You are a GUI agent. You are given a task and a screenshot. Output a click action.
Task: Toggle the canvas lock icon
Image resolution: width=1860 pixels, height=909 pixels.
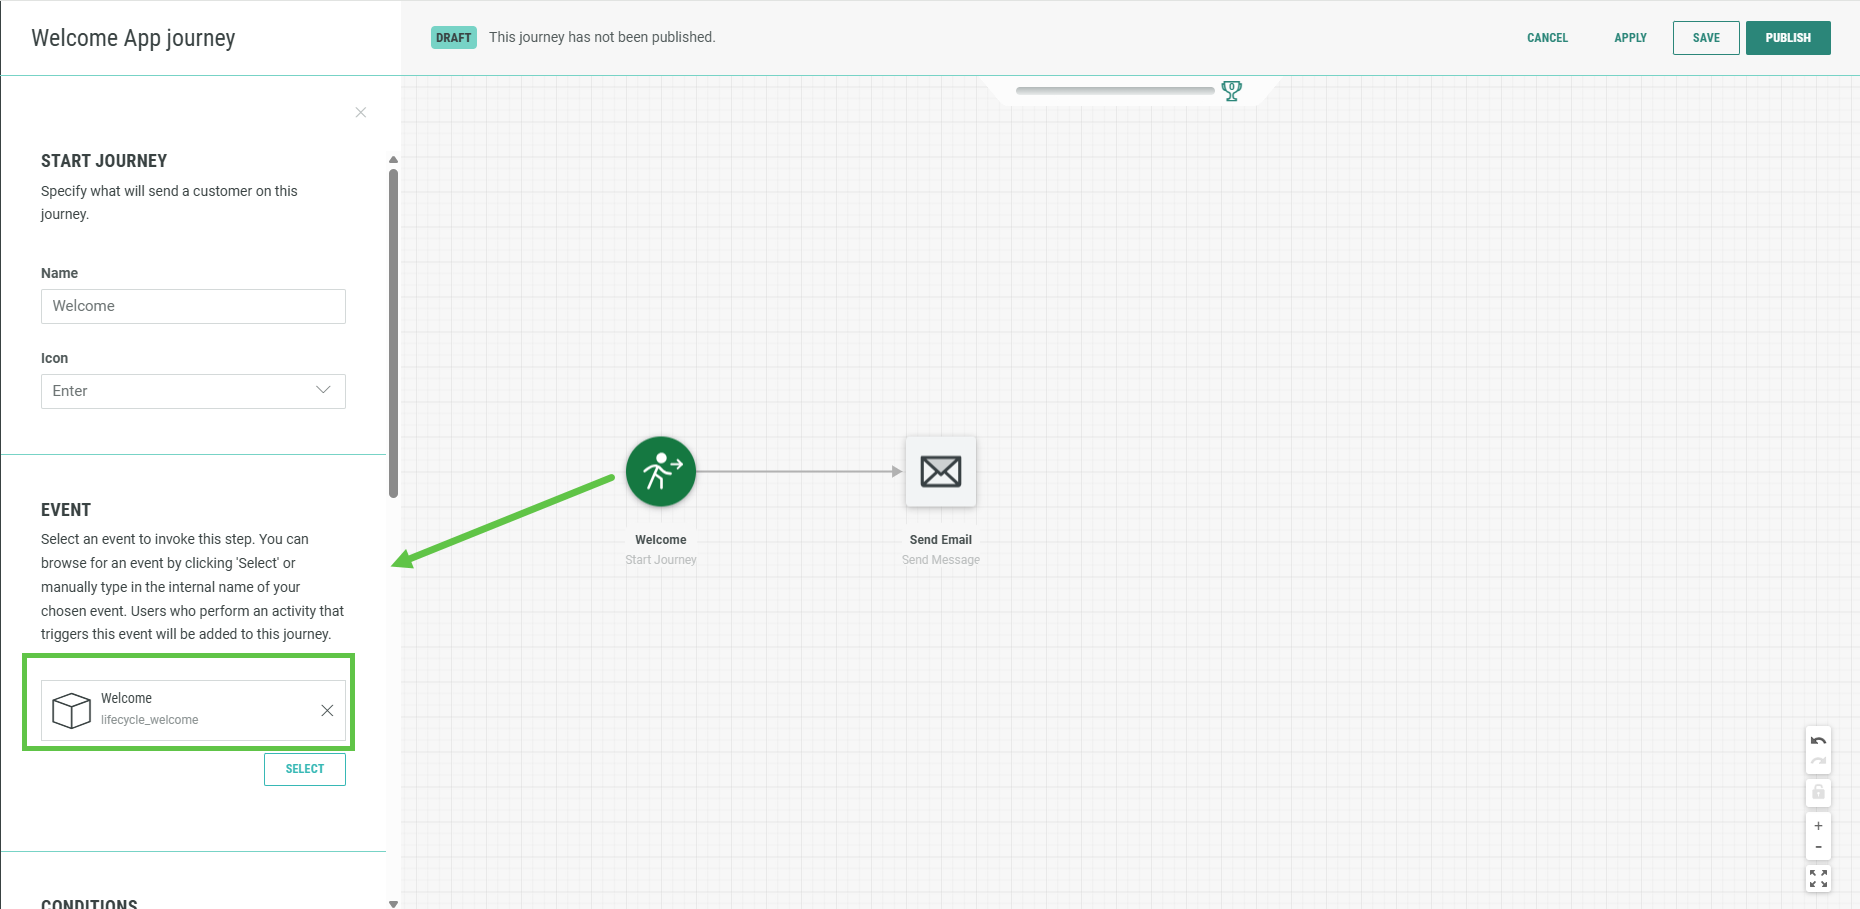coord(1818,792)
